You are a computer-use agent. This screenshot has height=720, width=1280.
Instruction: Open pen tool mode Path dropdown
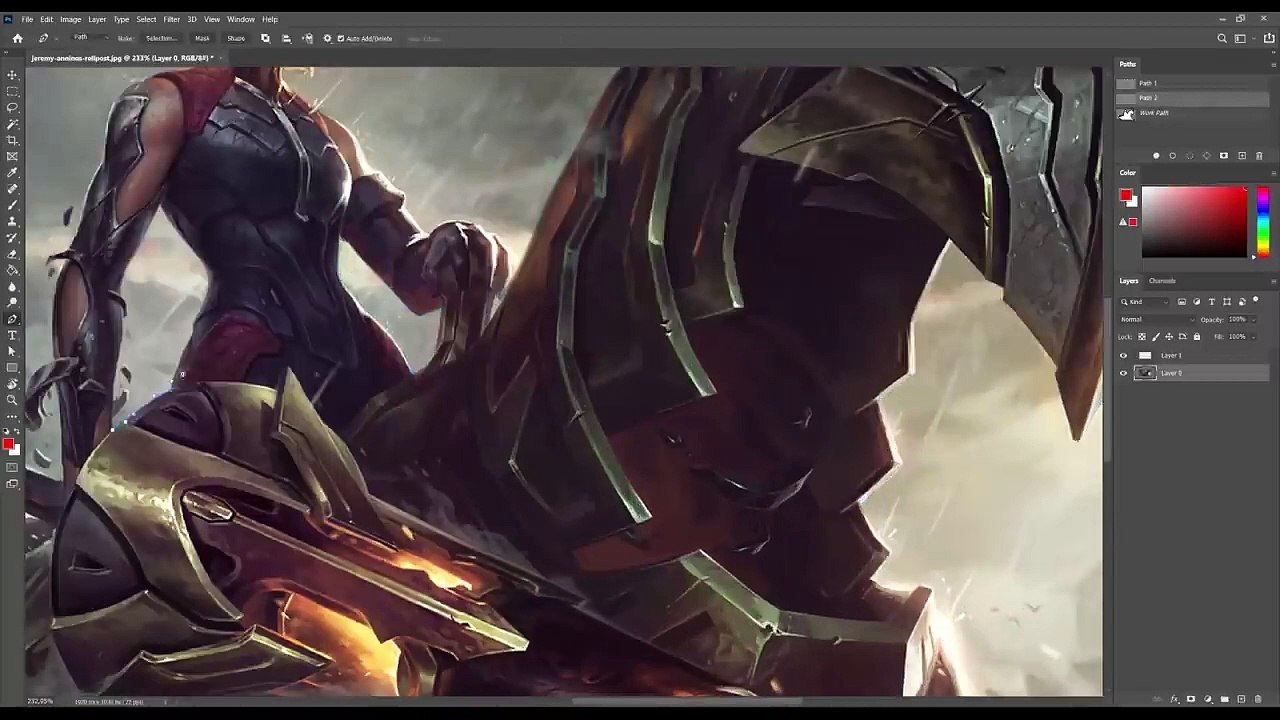click(x=90, y=38)
